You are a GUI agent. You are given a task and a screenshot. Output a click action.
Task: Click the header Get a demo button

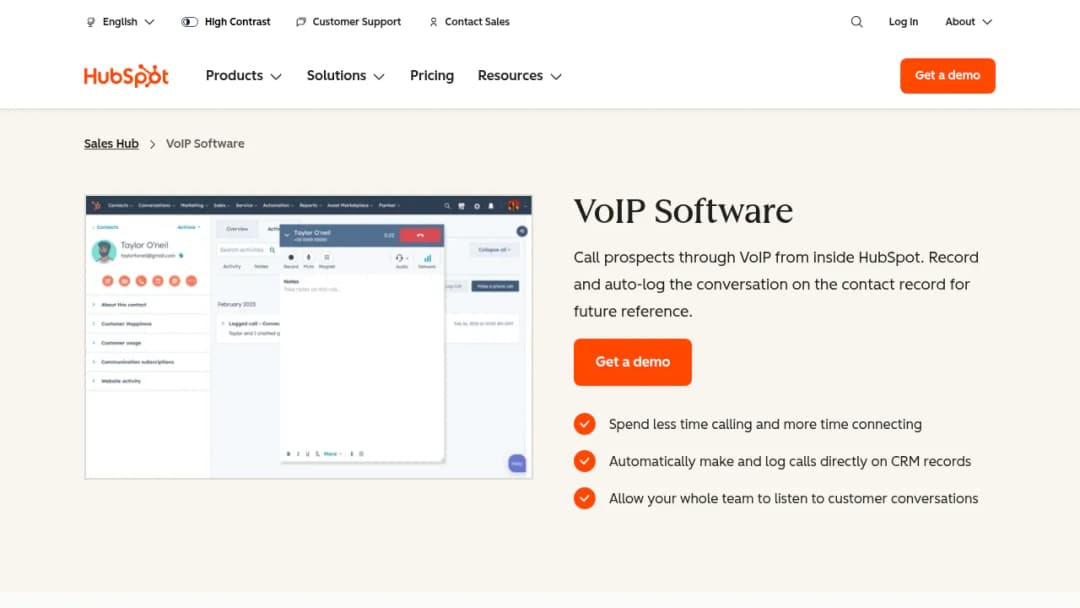pyautogui.click(x=947, y=76)
